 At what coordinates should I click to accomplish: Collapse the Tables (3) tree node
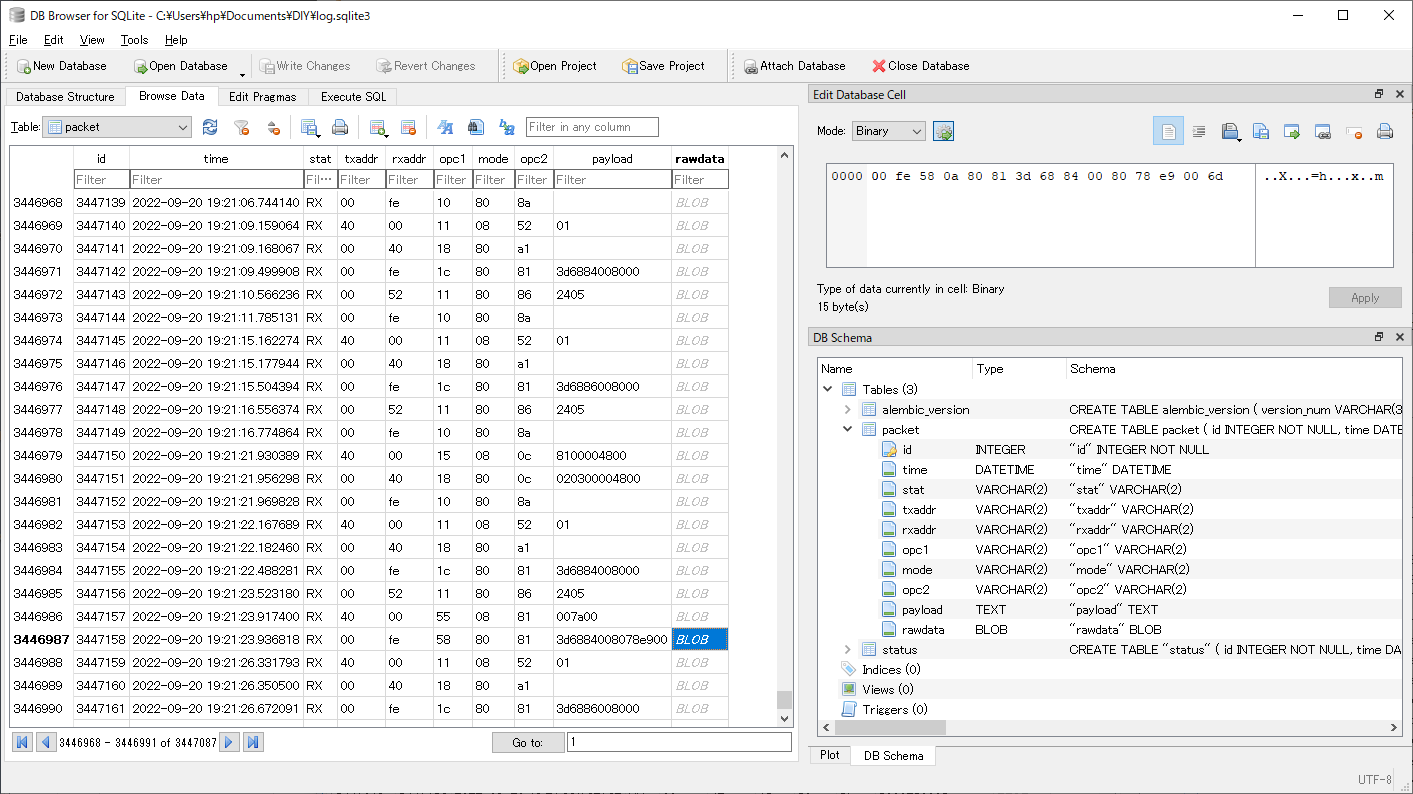(x=827, y=389)
